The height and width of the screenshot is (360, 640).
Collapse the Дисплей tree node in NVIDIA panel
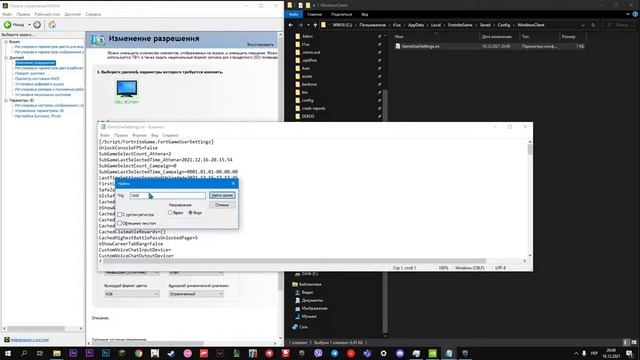click(x=6, y=58)
